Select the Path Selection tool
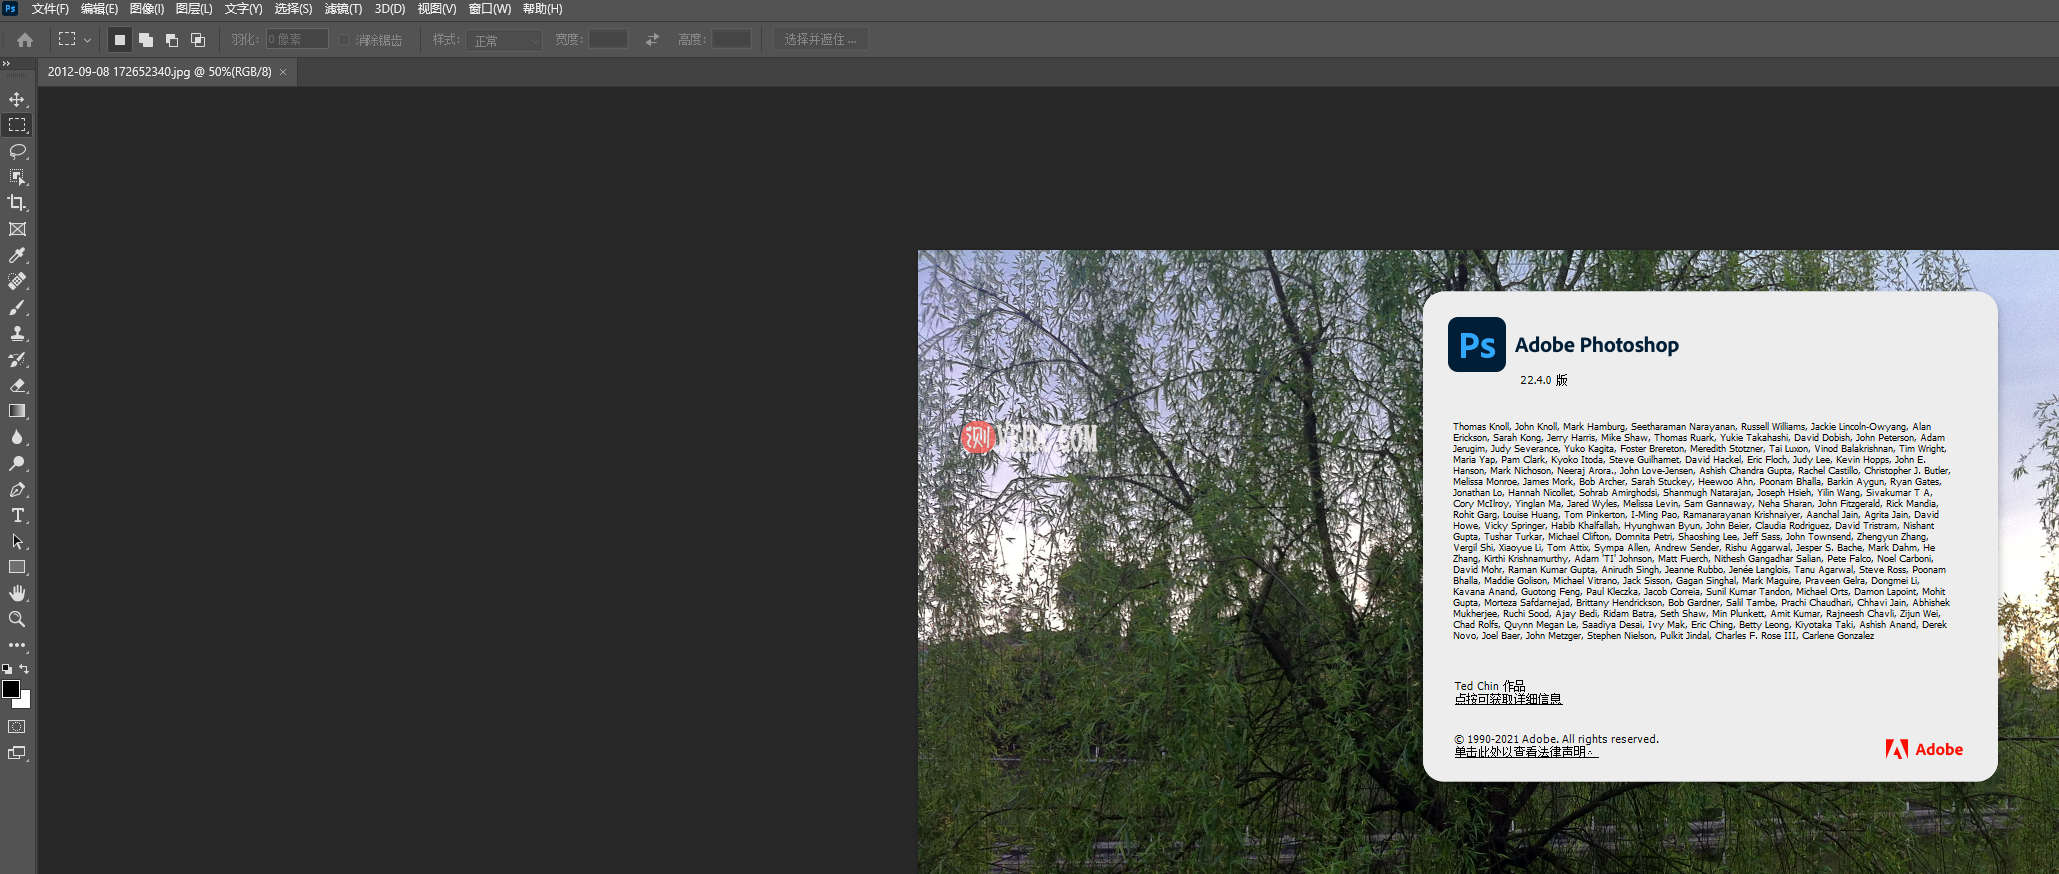This screenshot has width=2059, height=874. click(17, 541)
